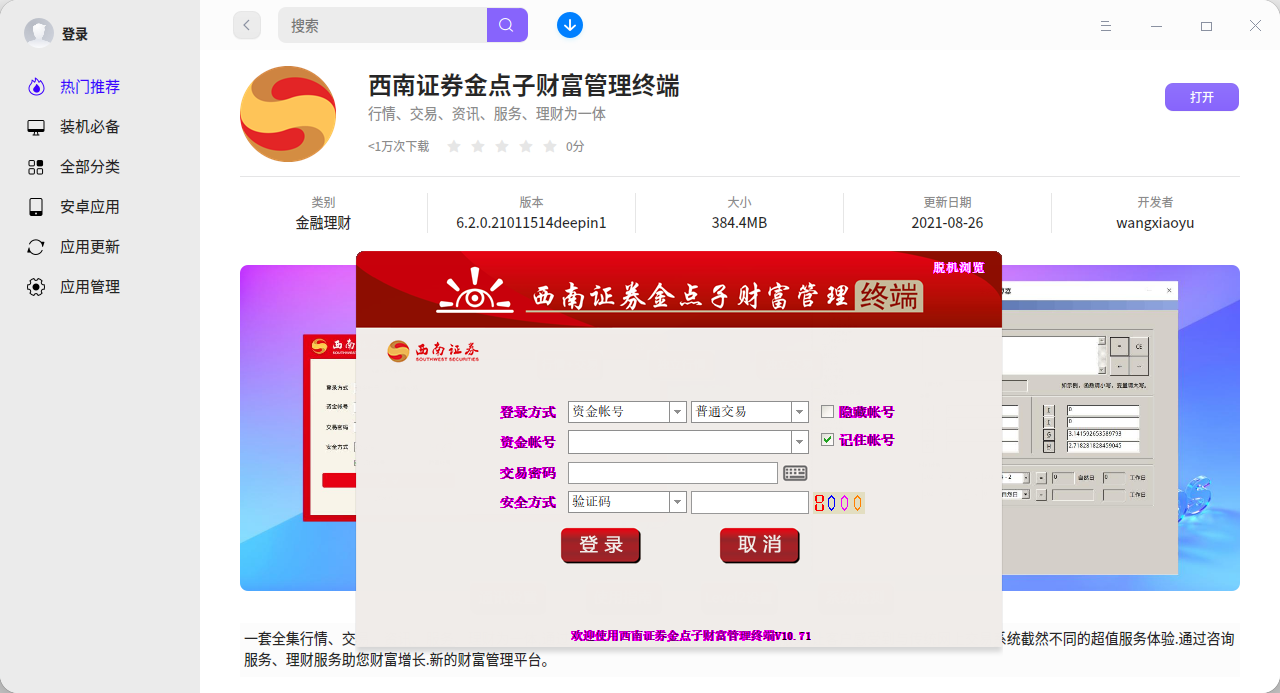Click 脱机浏览 link in login dialog

(959, 267)
